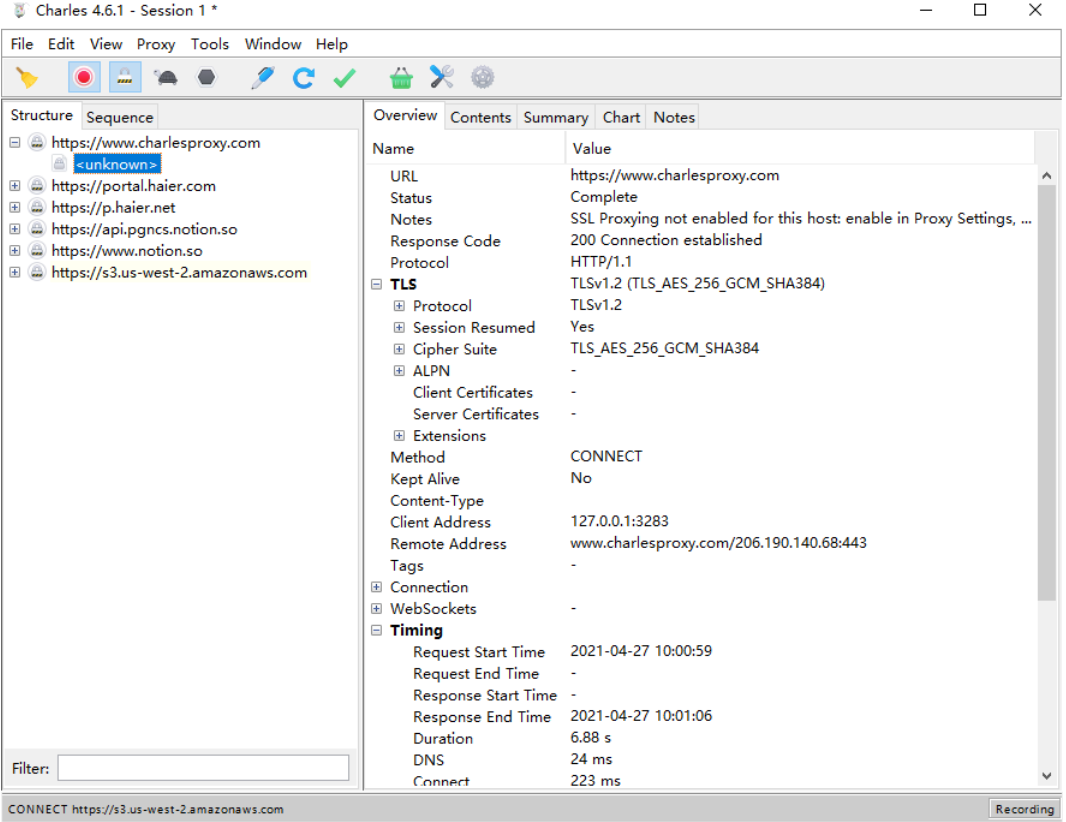
Task: Expand the Extensions row
Action: click(x=399, y=436)
